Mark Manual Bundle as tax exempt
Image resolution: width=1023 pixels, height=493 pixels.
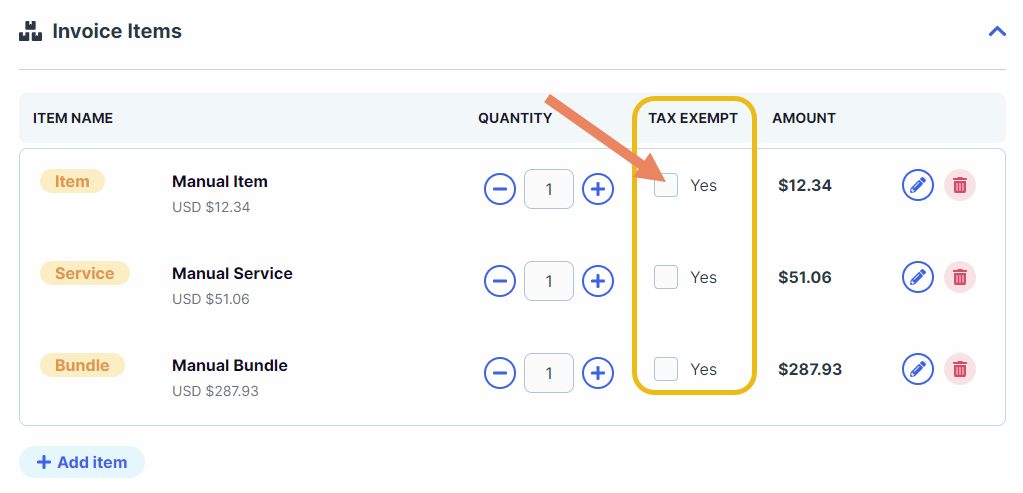[666, 369]
